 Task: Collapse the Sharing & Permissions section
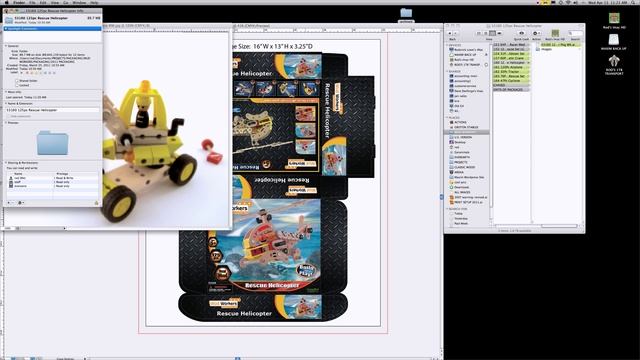pyautogui.click(x=6, y=163)
